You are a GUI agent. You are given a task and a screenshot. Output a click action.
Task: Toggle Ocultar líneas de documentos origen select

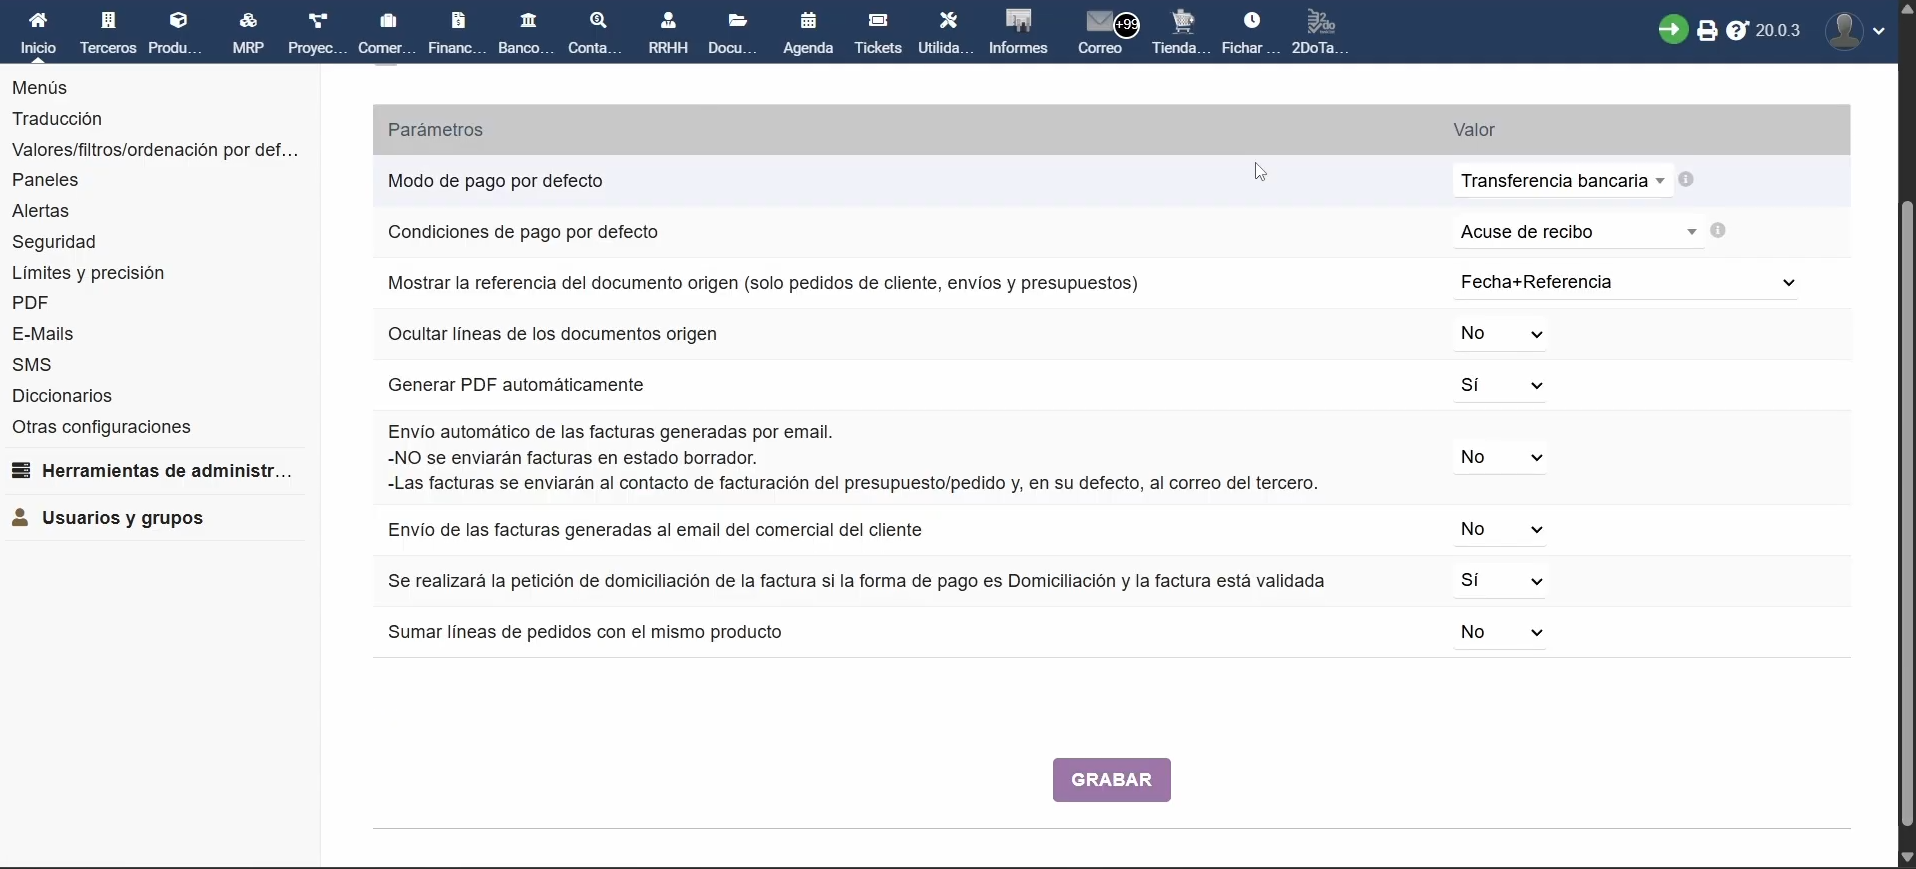click(x=1500, y=334)
